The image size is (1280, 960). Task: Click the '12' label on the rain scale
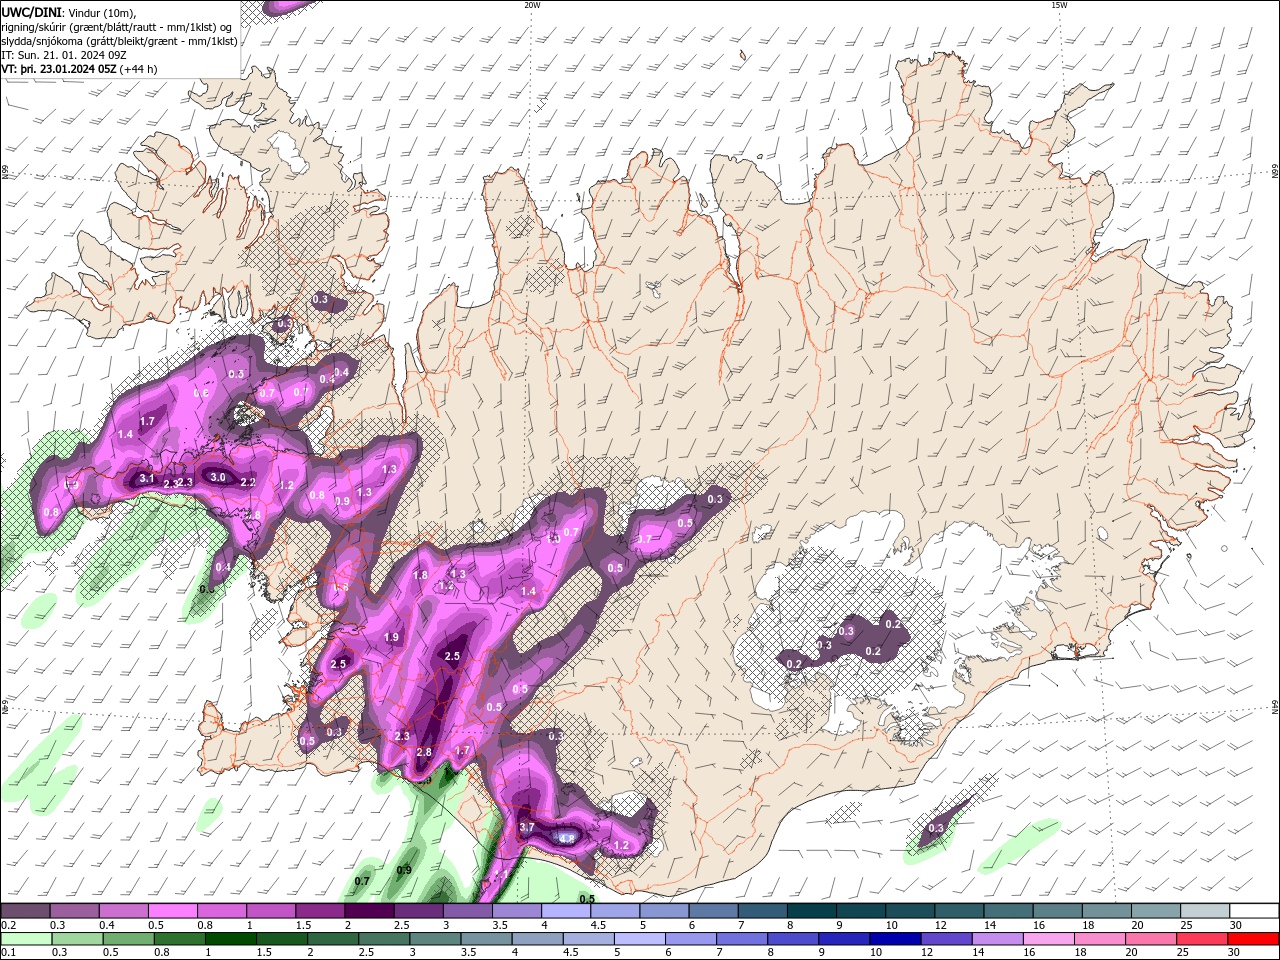point(926,953)
